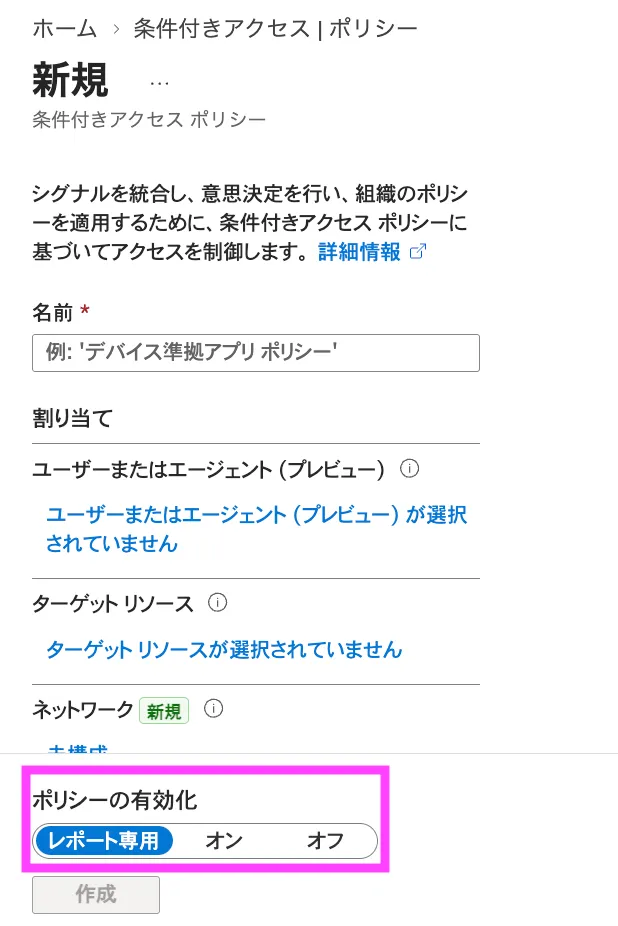Click the ユーザーまたはエージェント (プレビュー) section label

[x=209, y=469]
